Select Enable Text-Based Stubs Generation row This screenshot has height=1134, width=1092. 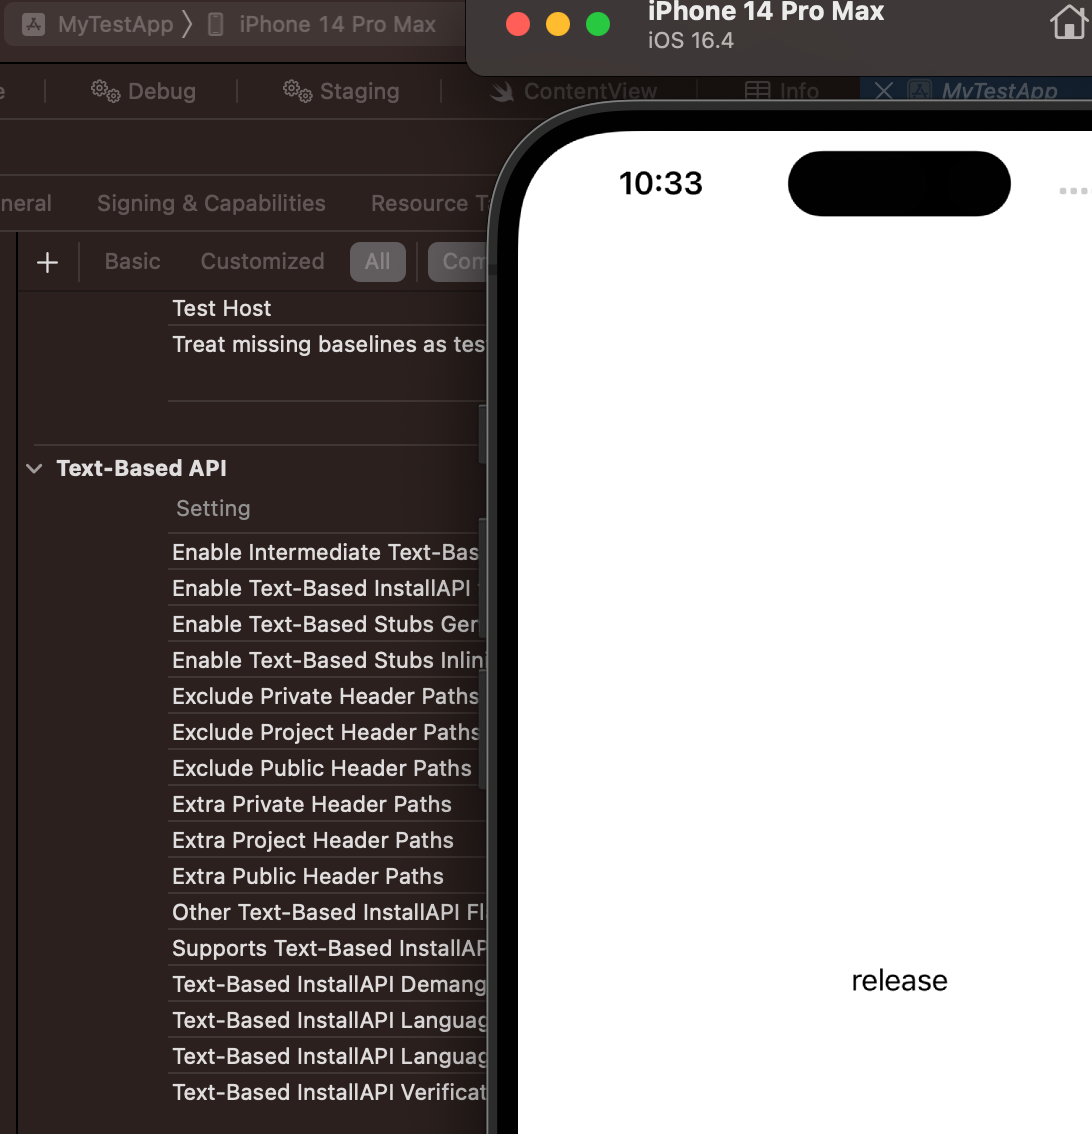(325, 625)
